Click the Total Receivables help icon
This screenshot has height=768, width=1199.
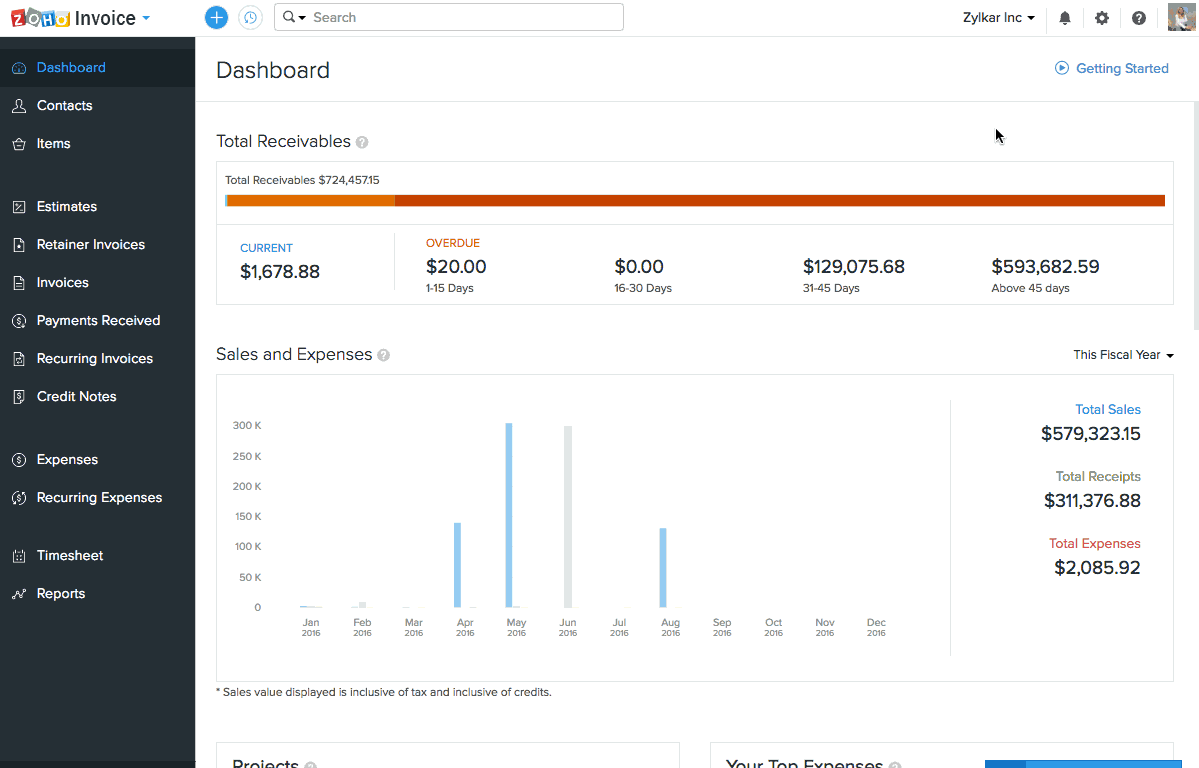click(x=362, y=142)
